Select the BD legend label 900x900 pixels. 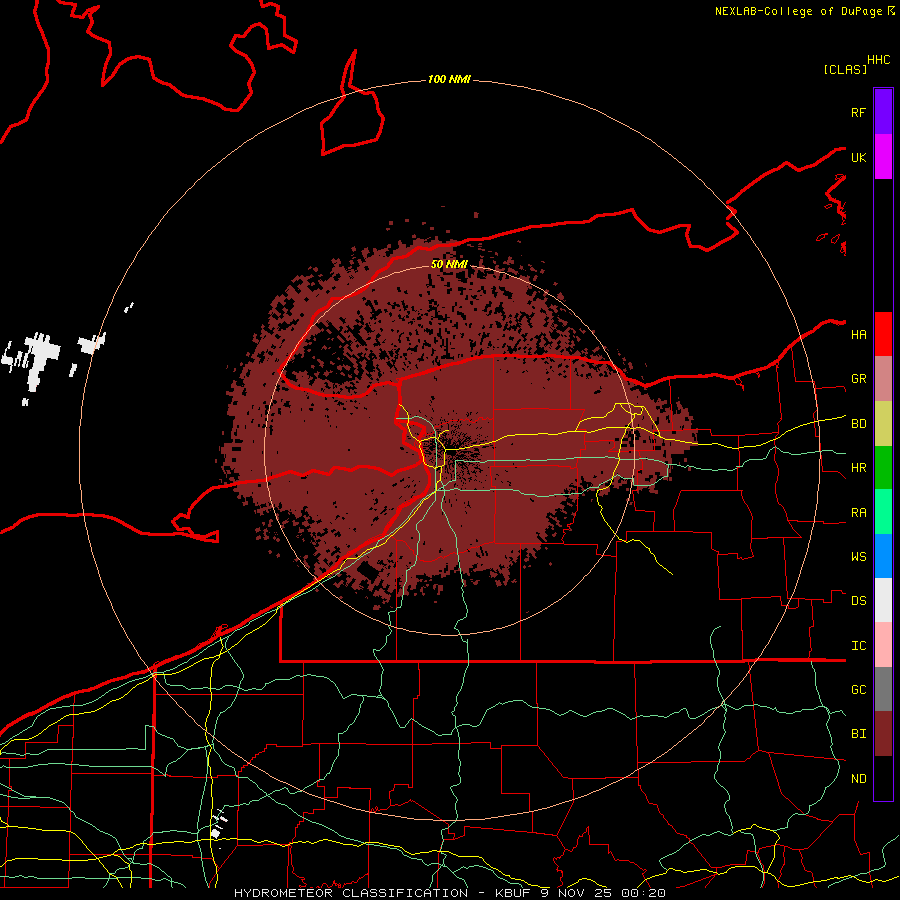(x=858, y=424)
